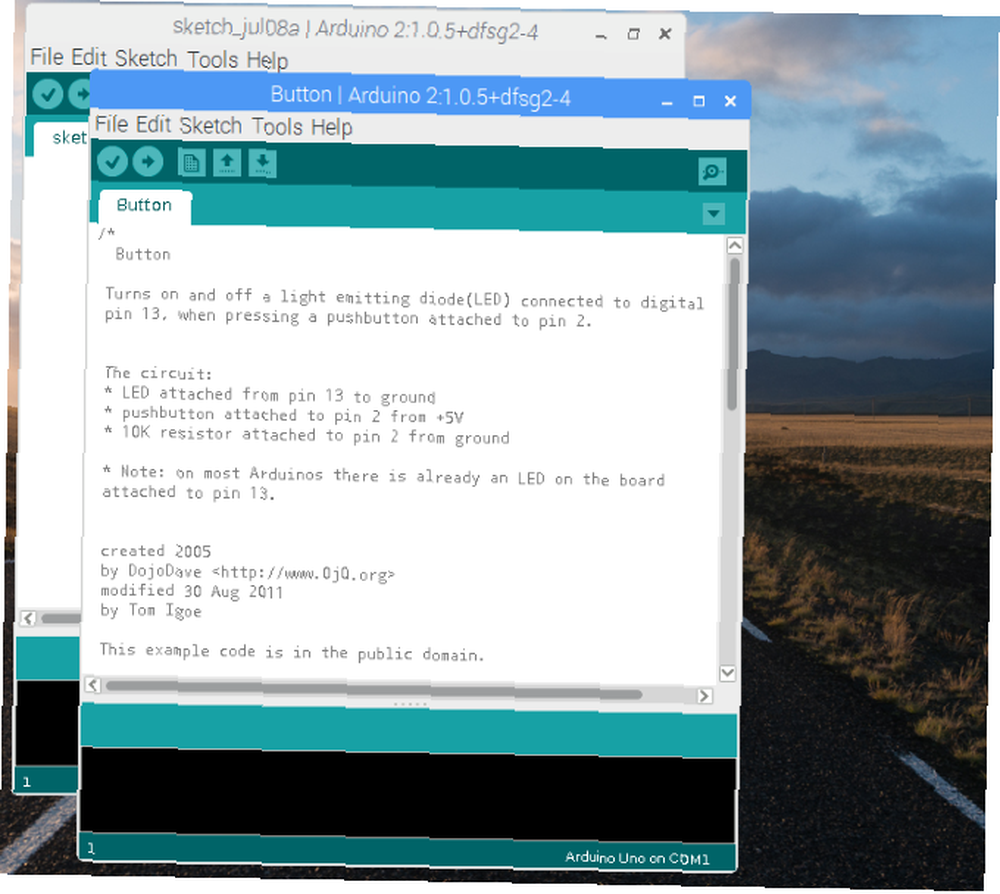Click the vertical scrollbar thumb in editor
Screen dimensions: 1000x894
[x=733, y=333]
